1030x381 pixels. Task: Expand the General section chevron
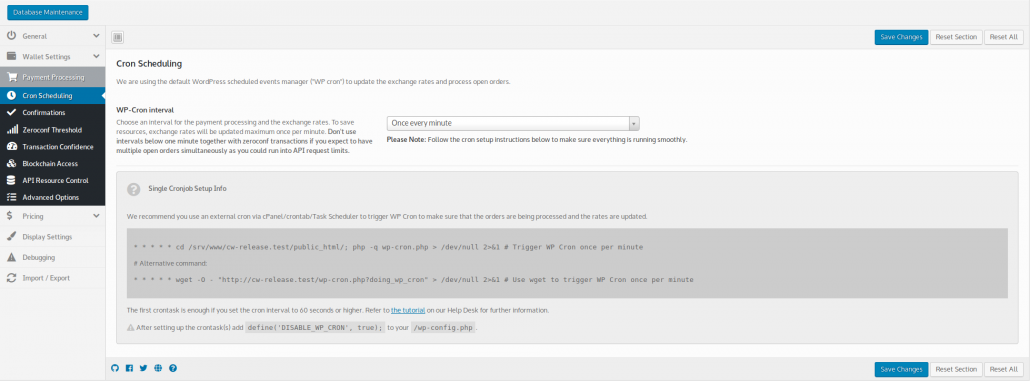point(96,36)
